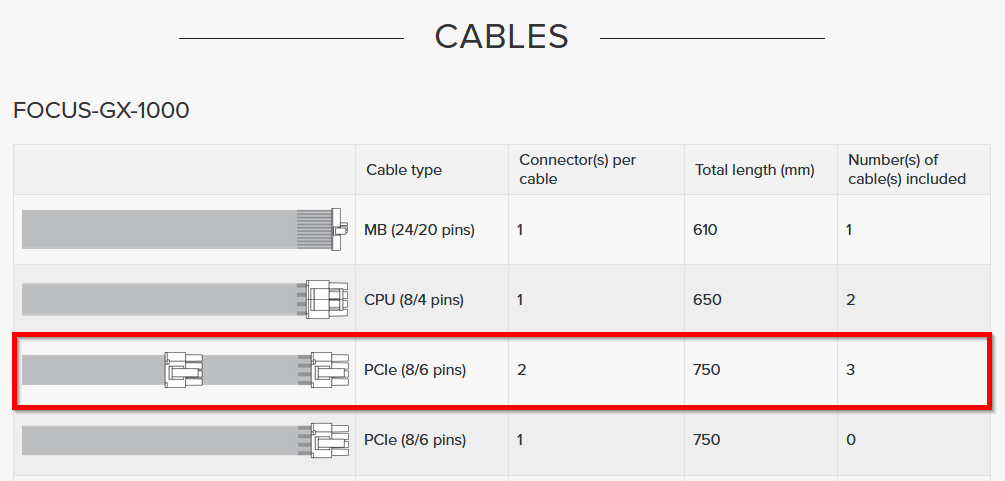This screenshot has width=1005, height=481.
Task: Select the highlighted PCIe (8/6 pins) label
Action: (415, 370)
